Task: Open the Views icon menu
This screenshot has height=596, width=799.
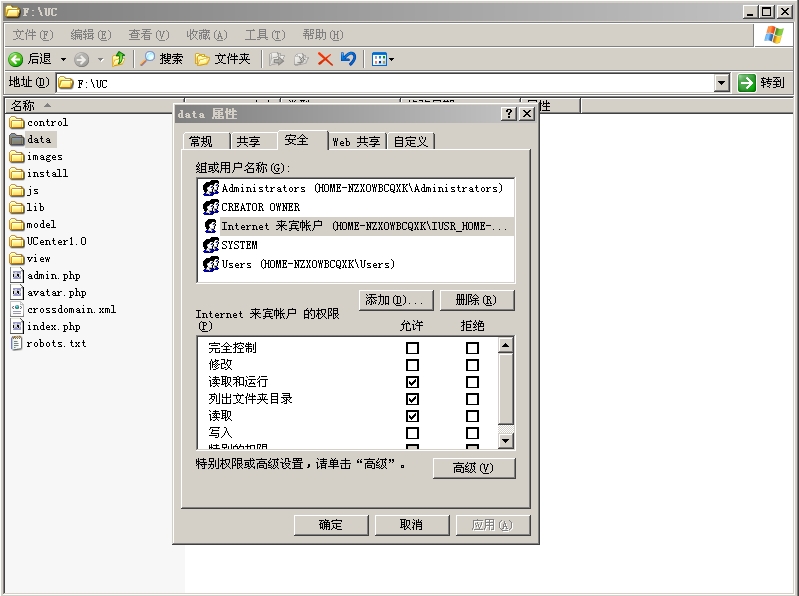Action: click(383, 60)
